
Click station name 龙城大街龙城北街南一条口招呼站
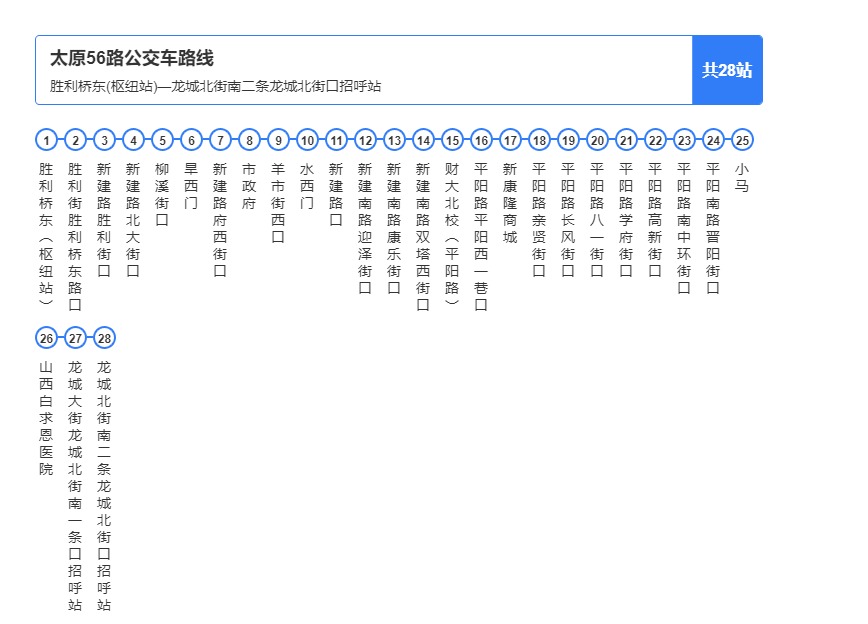pyautogui.click(x=75, y=486)
